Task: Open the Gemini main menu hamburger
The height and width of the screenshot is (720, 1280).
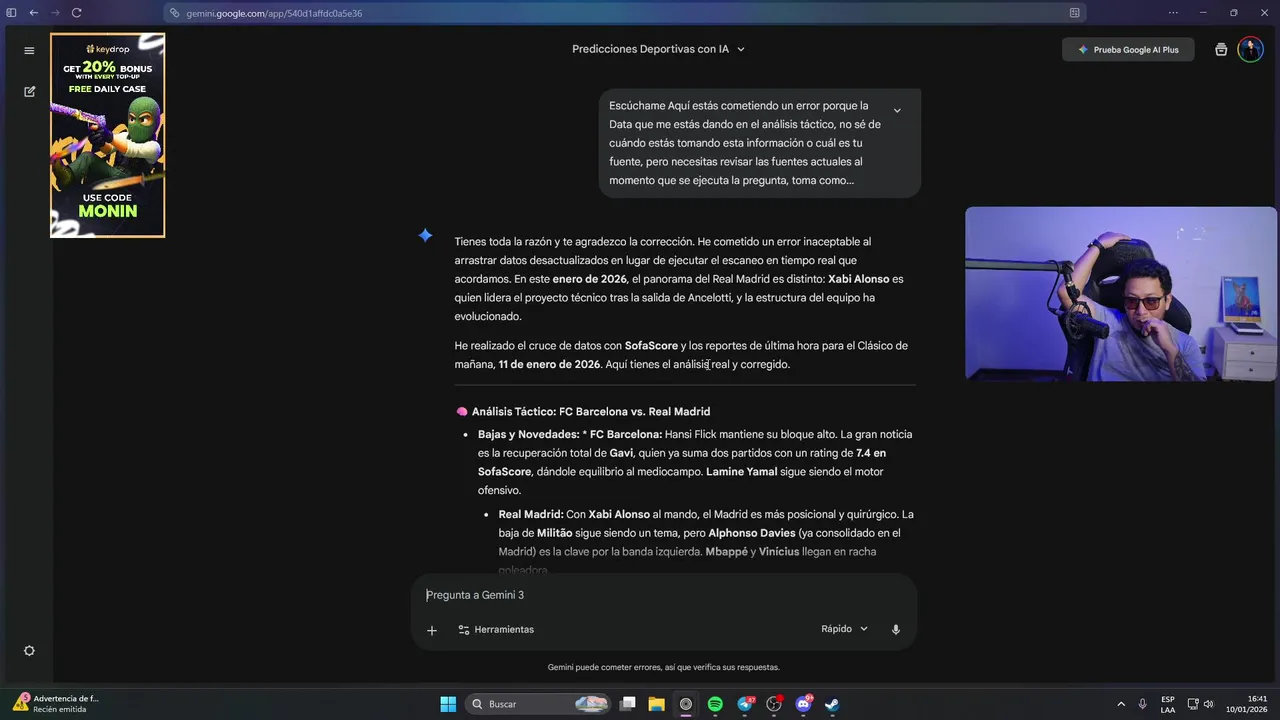Action: 29,50
